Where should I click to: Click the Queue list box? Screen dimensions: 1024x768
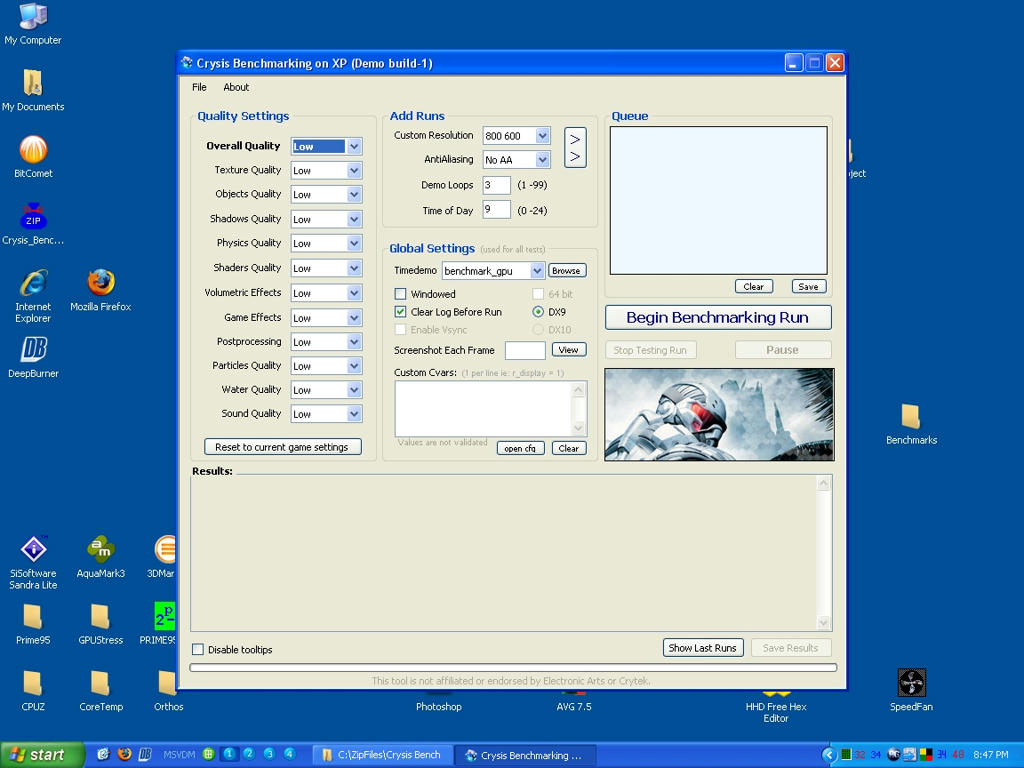coord(718,200)
